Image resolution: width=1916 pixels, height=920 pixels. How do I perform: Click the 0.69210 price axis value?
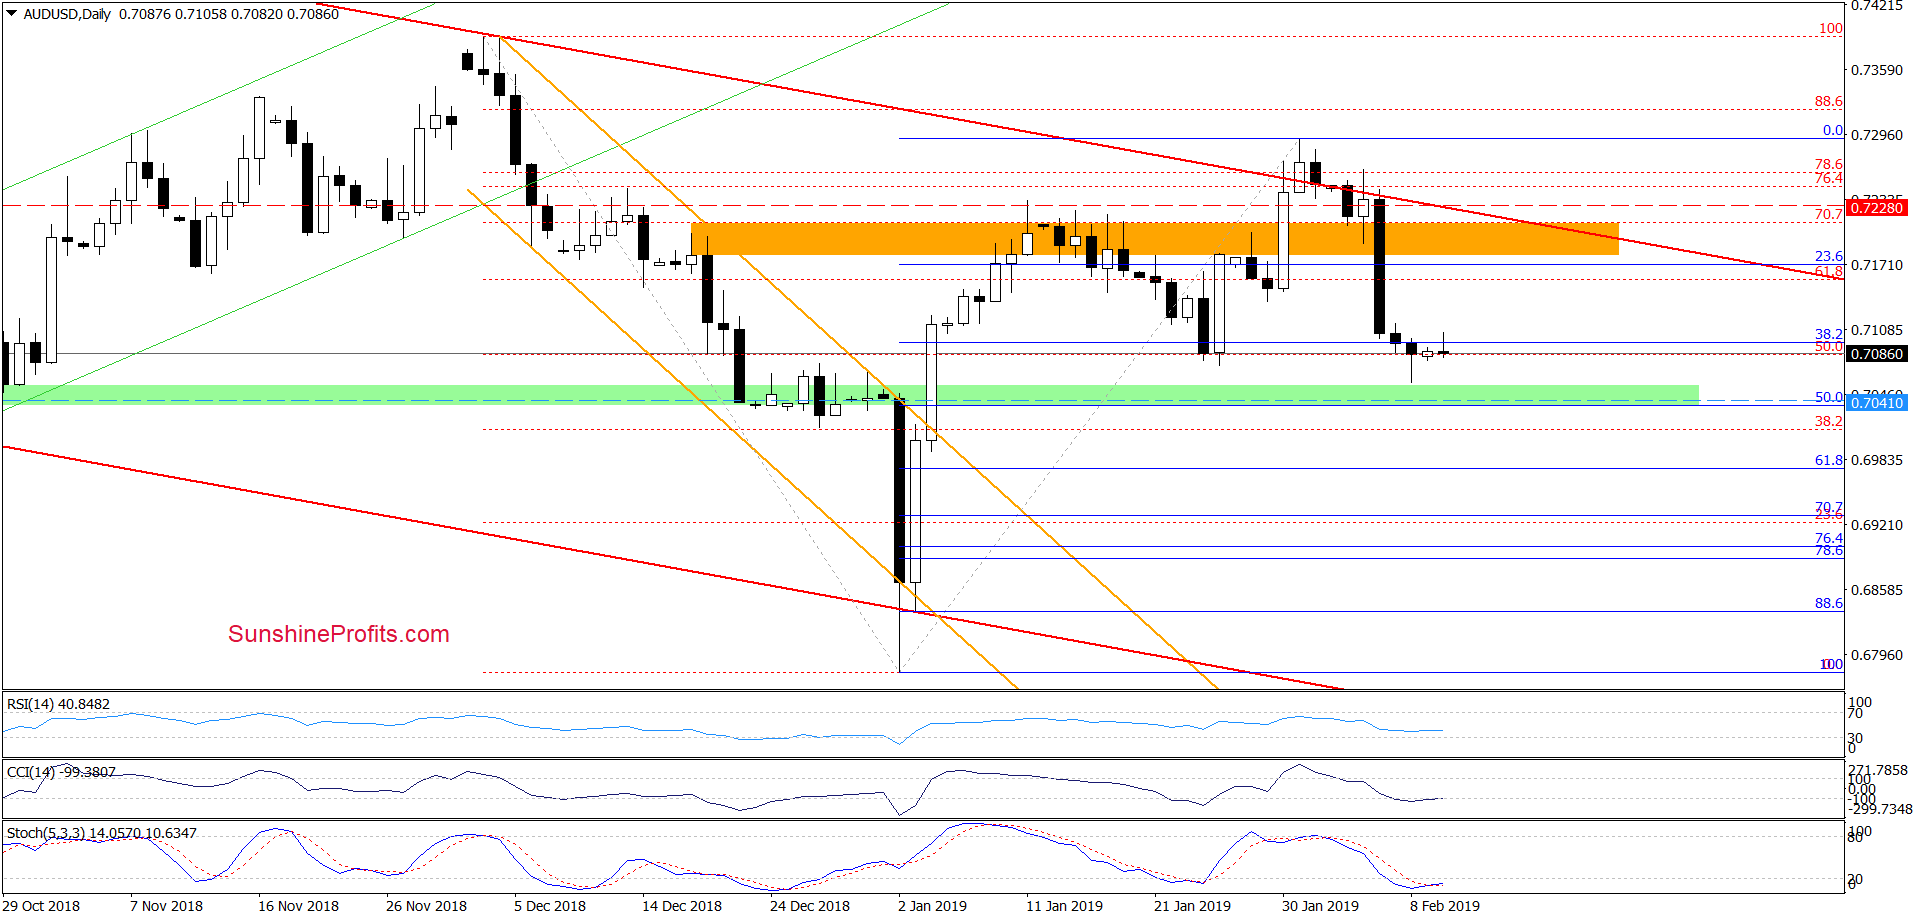point(1877,525)
